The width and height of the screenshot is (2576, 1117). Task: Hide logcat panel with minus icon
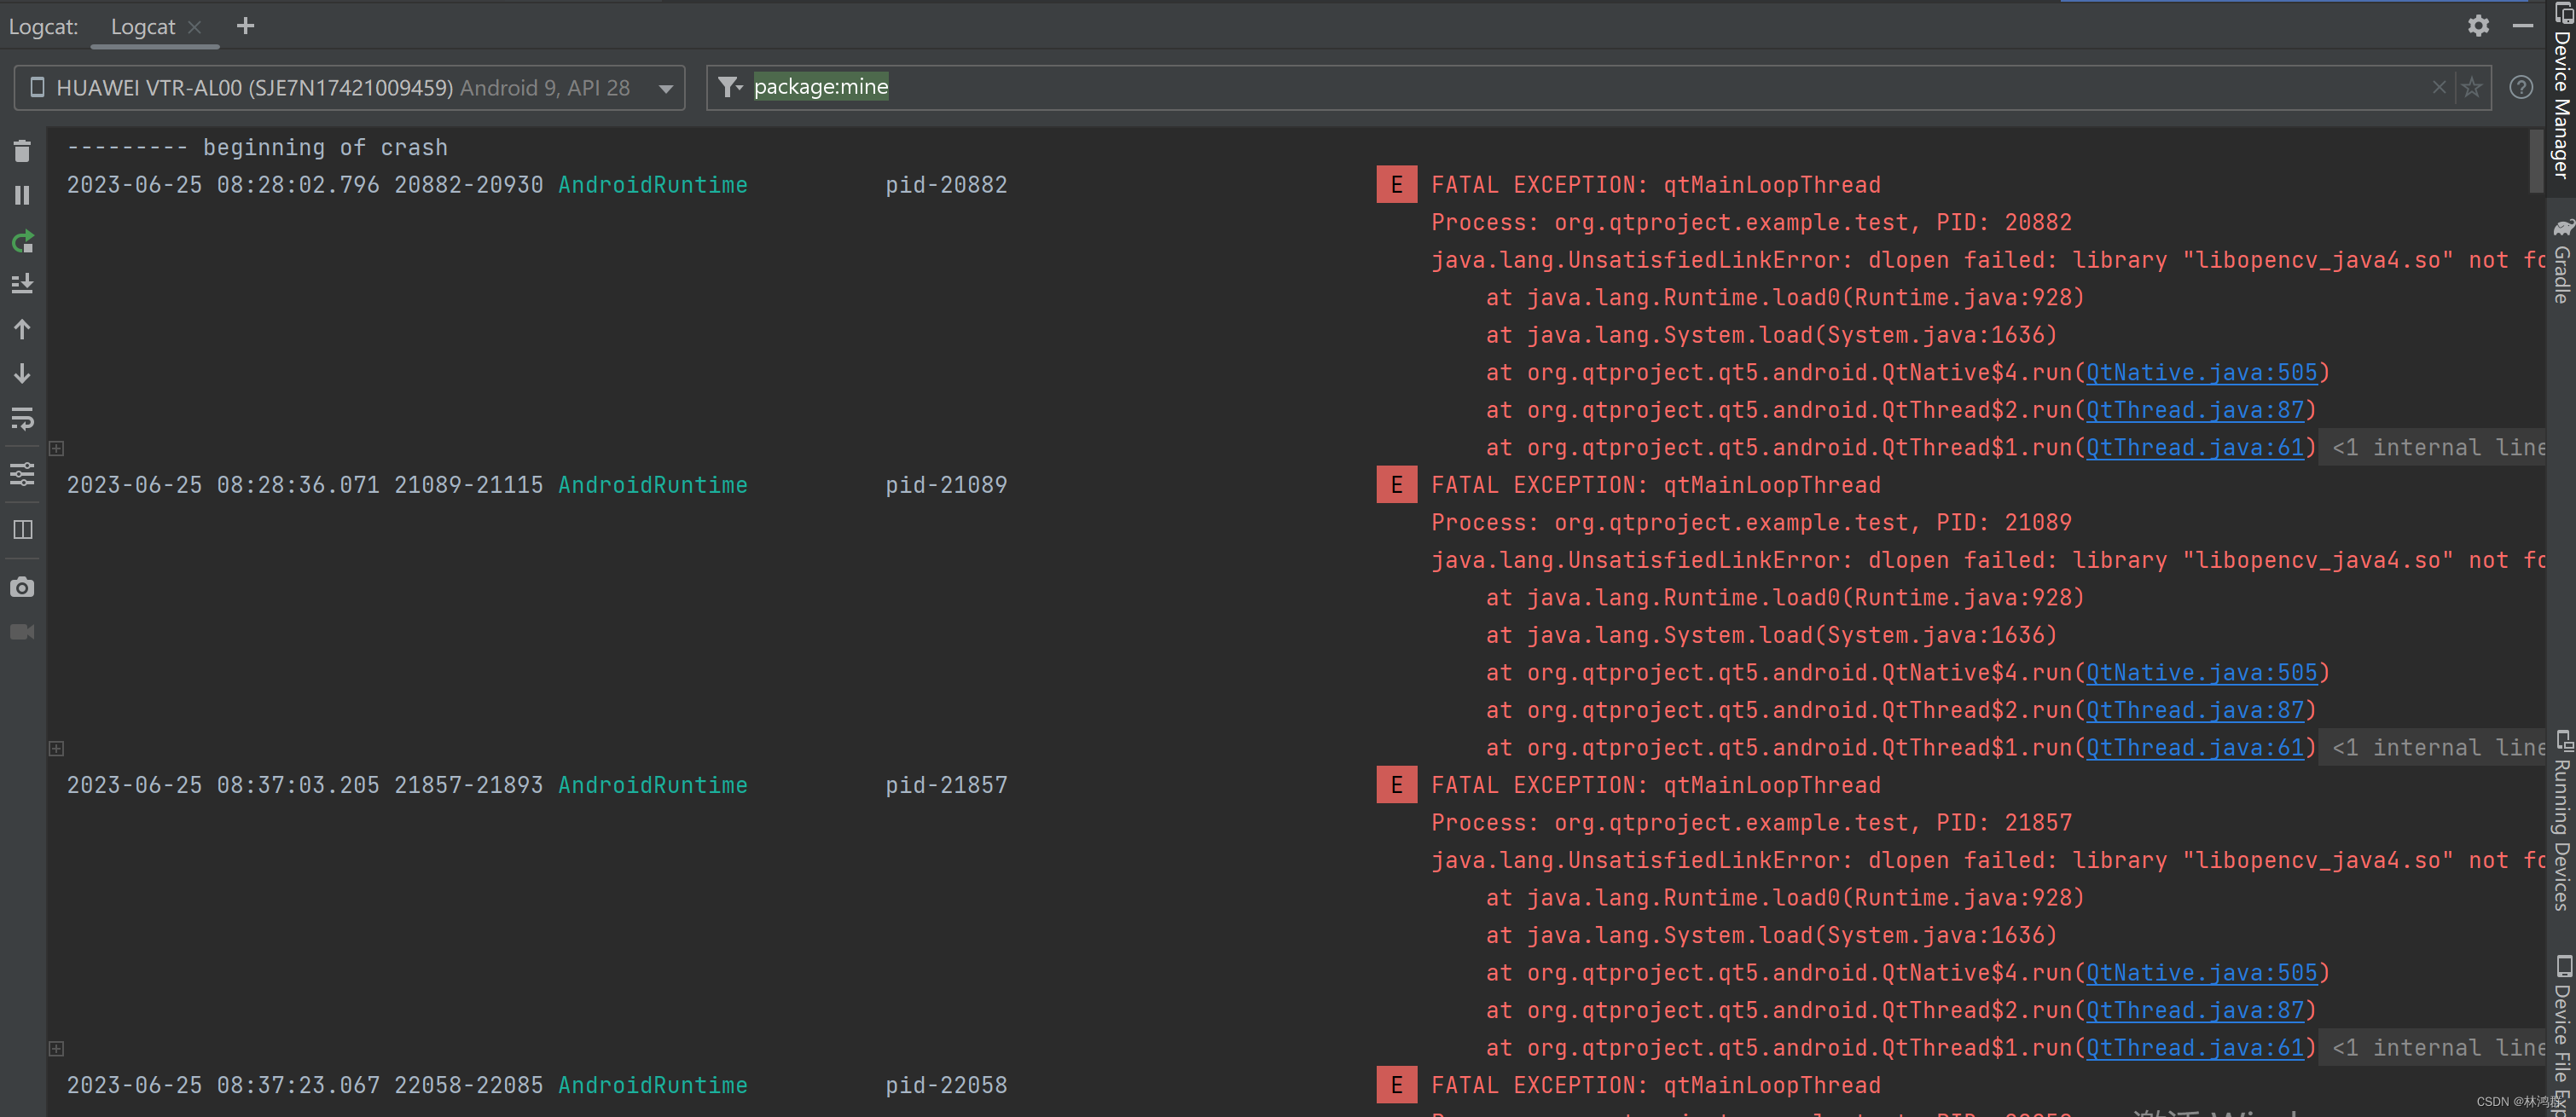tap(2522, 25)
